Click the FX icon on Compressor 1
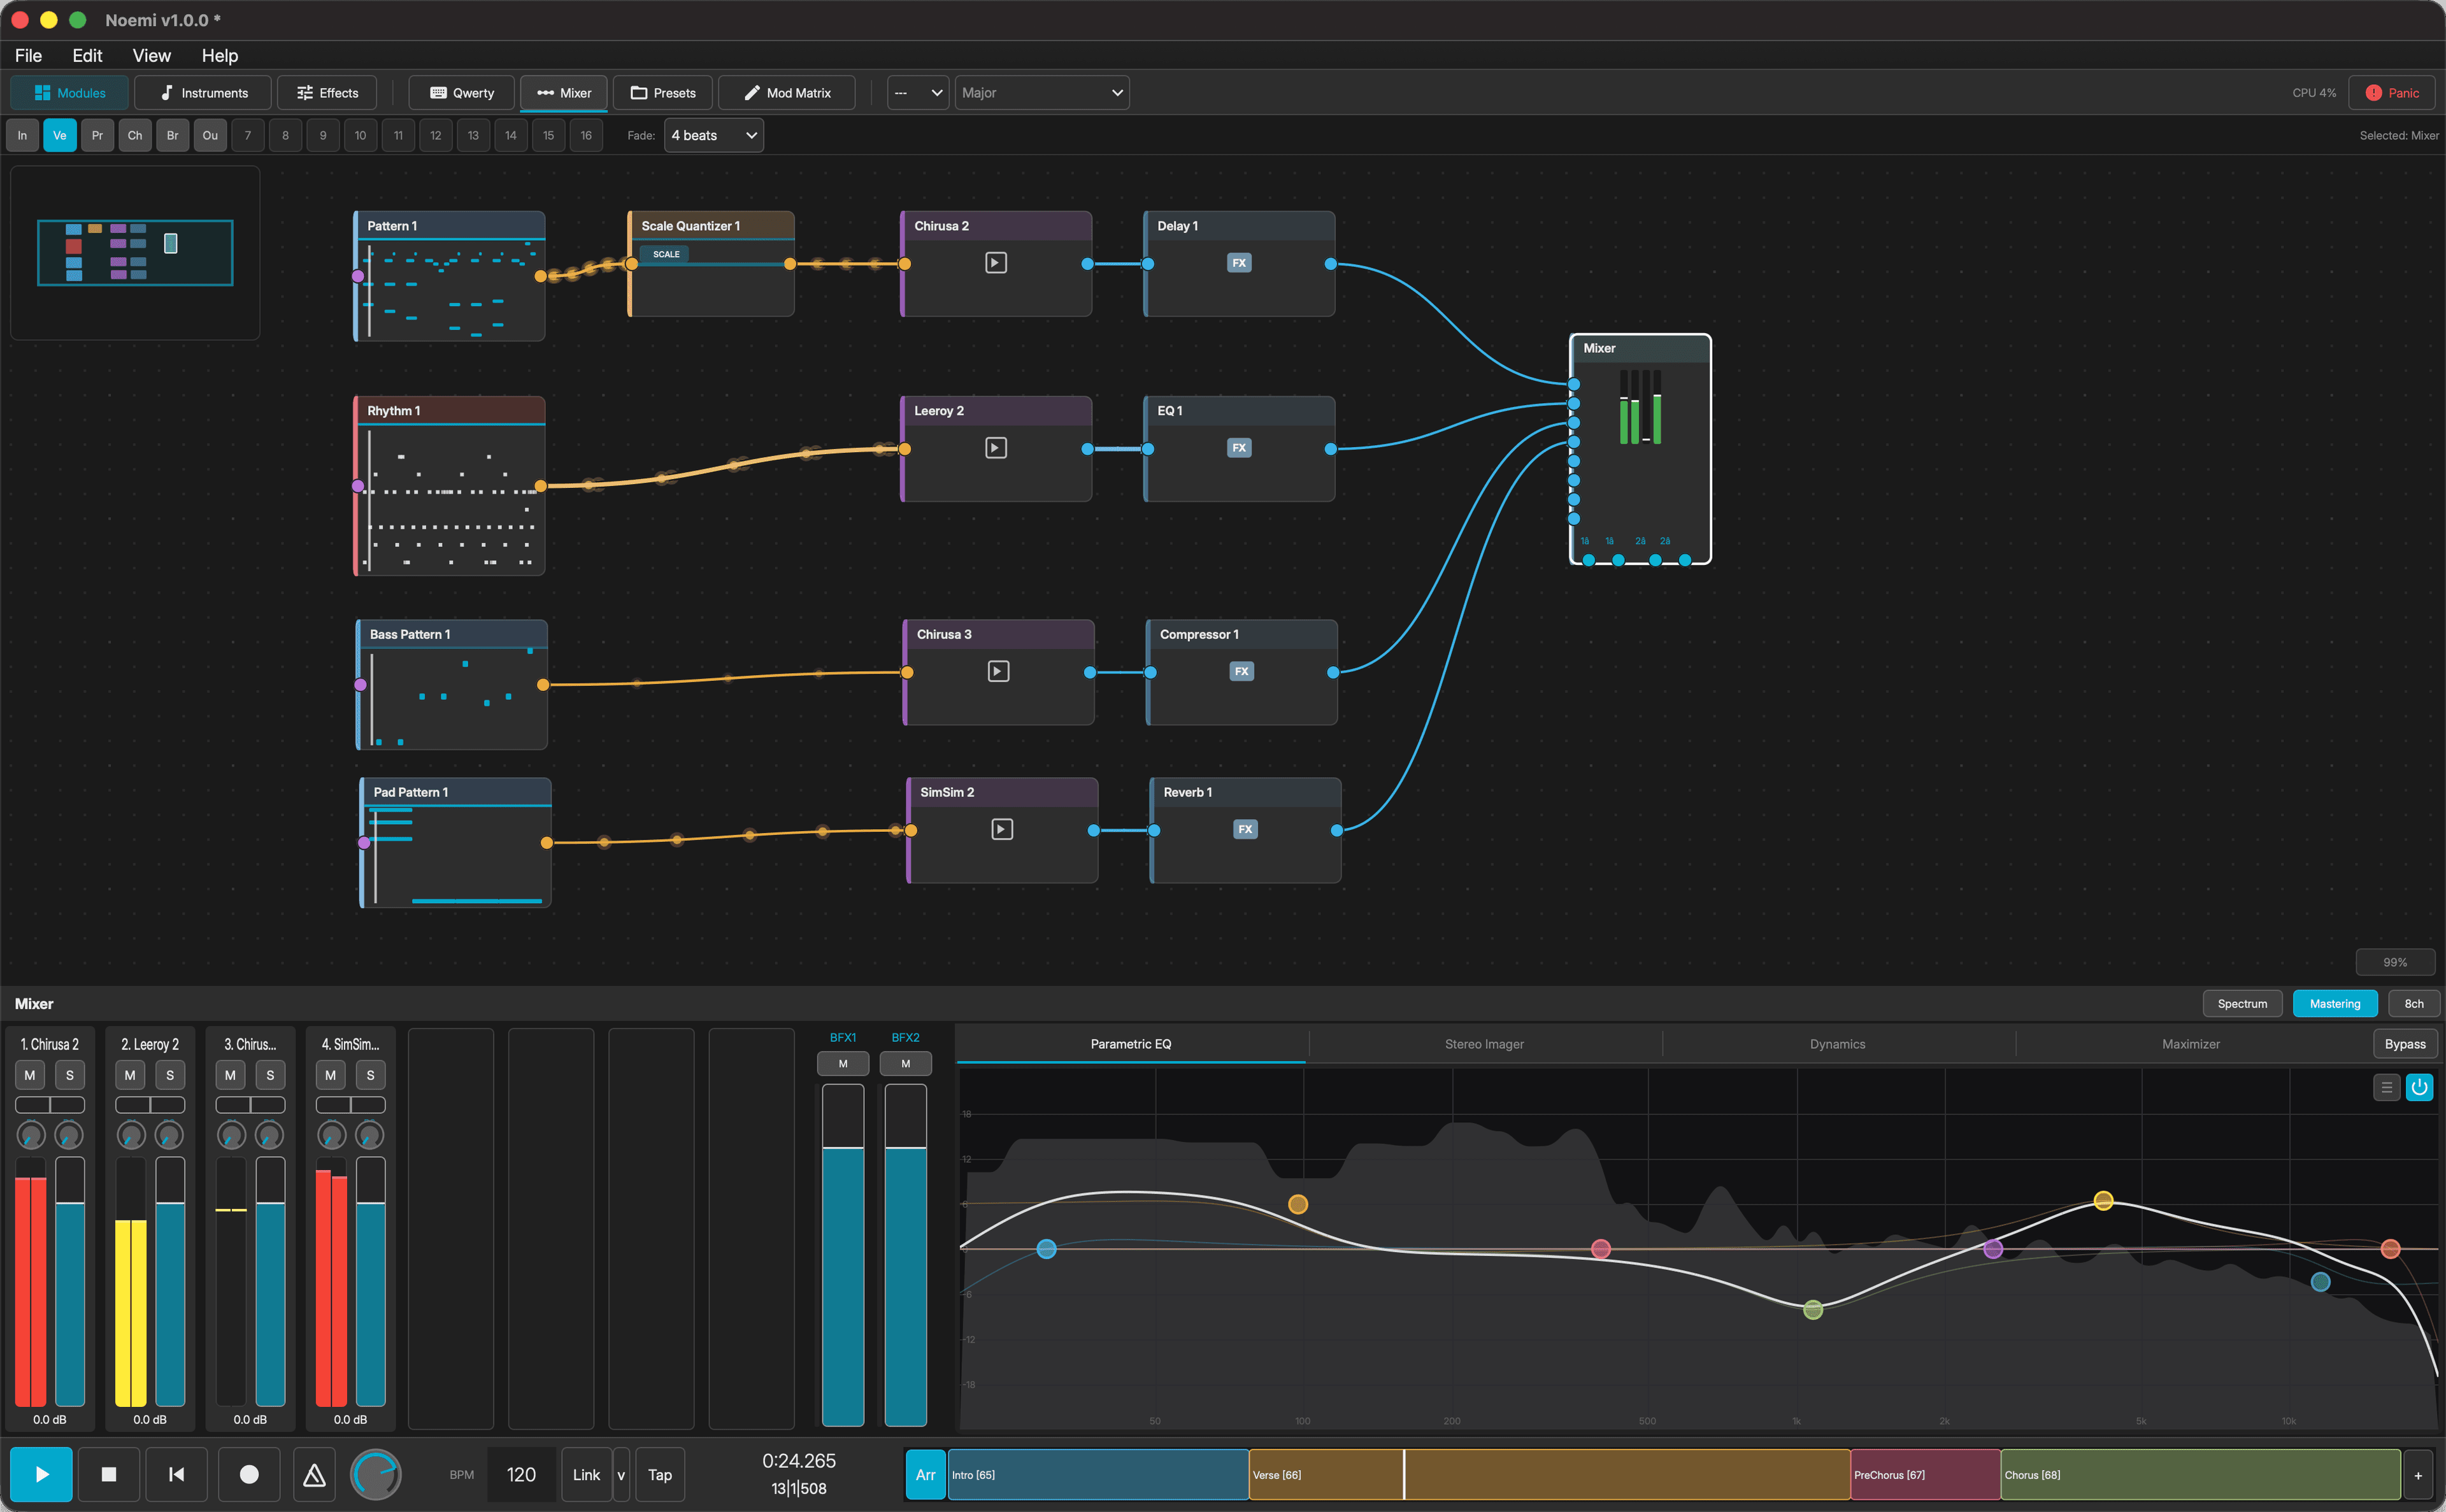Viewport: 2446px width, 1512px height. (x=1241, y=671)
